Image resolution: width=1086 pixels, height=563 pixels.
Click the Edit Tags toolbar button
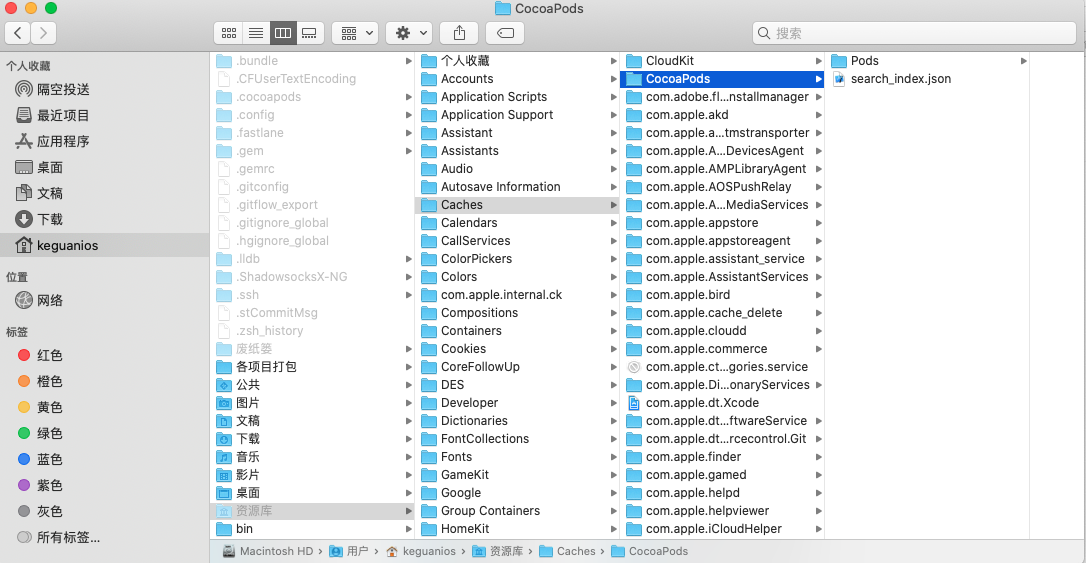(x=505, y=33)
